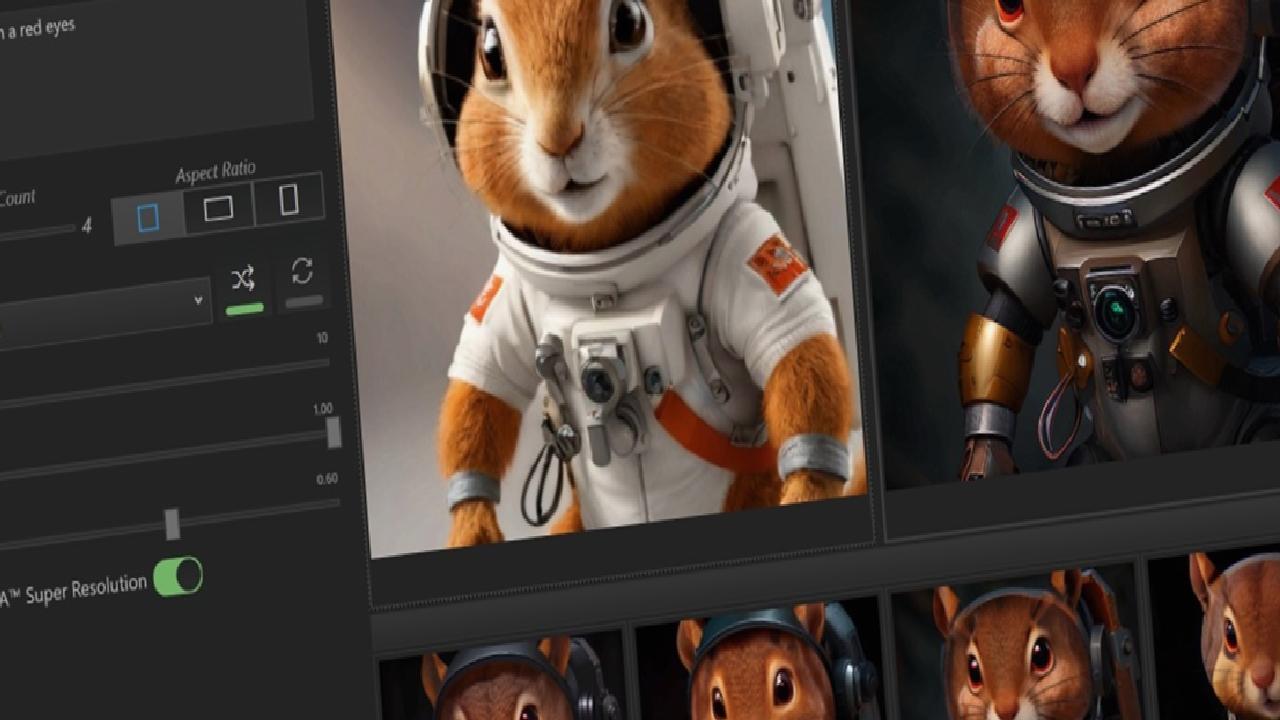Open the dropdown beside the shuffle icon
The height and width of the screenshot is (720, 1280).
coord(105,314)
